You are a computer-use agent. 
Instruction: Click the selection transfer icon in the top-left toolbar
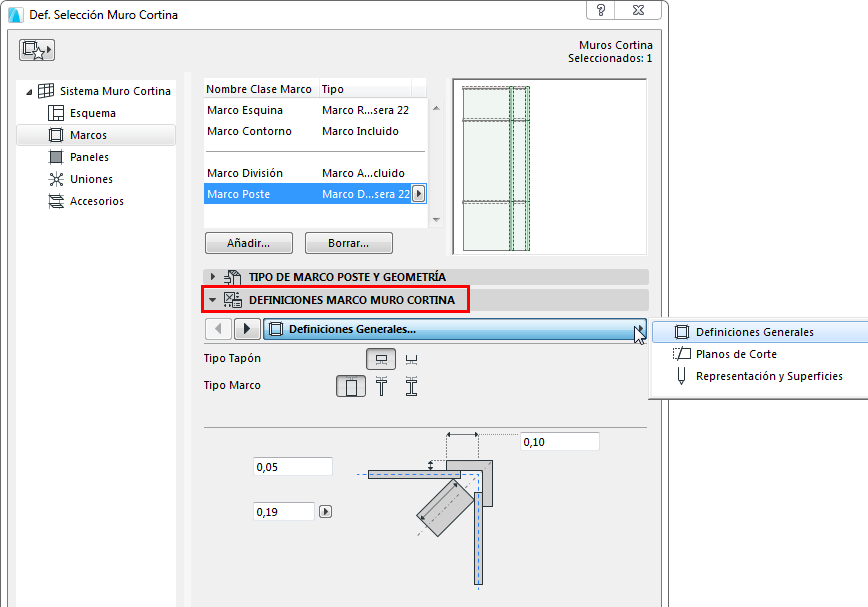tap(36, 49)
